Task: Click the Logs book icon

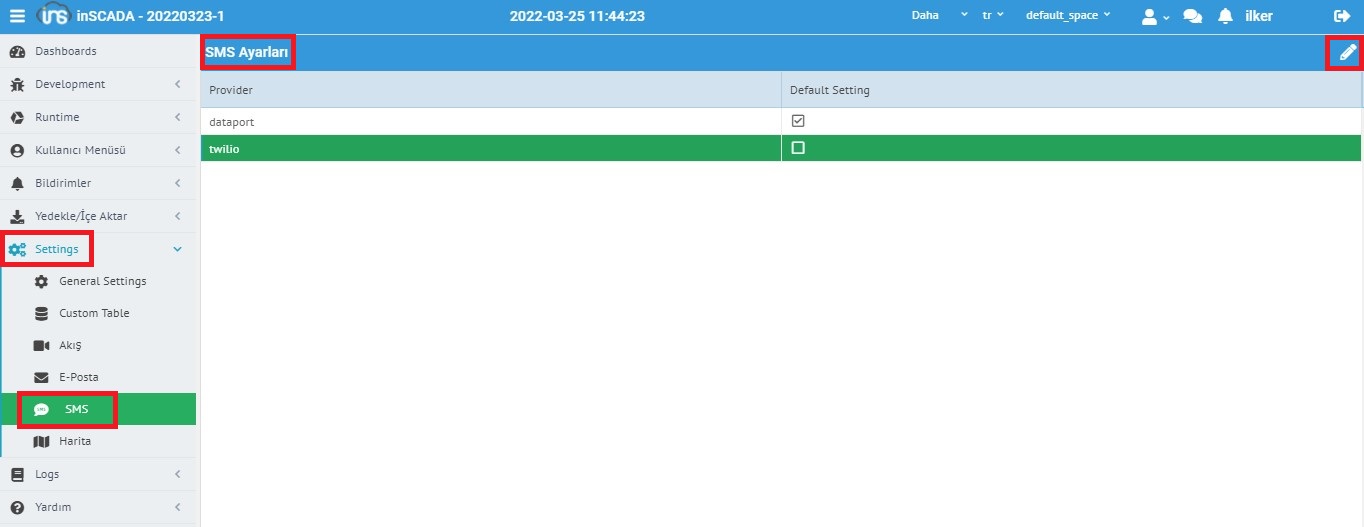Action: coord(17,474)
